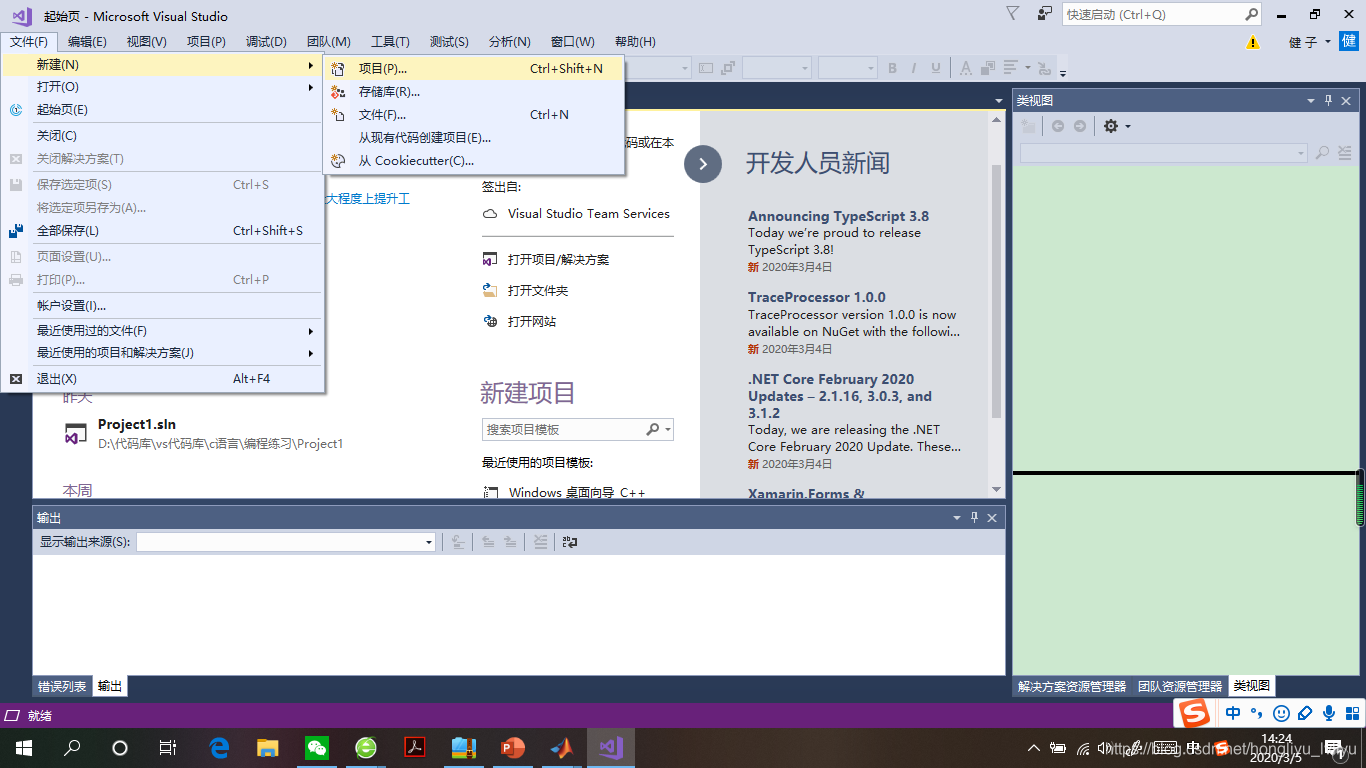This screenshot has width=1366, height=768.
Task: Toggle Underline formatting in toolbar
Action: click(x=936, y=68)
